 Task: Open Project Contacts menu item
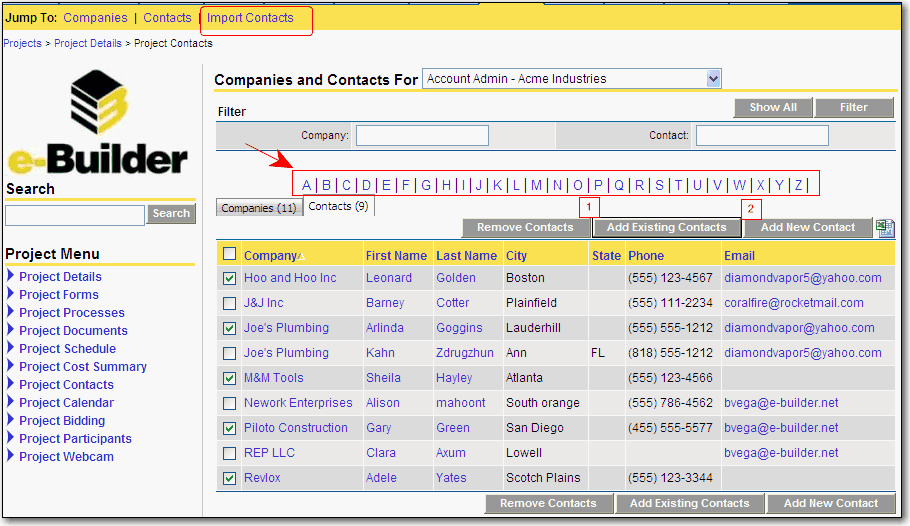[66, 384]
